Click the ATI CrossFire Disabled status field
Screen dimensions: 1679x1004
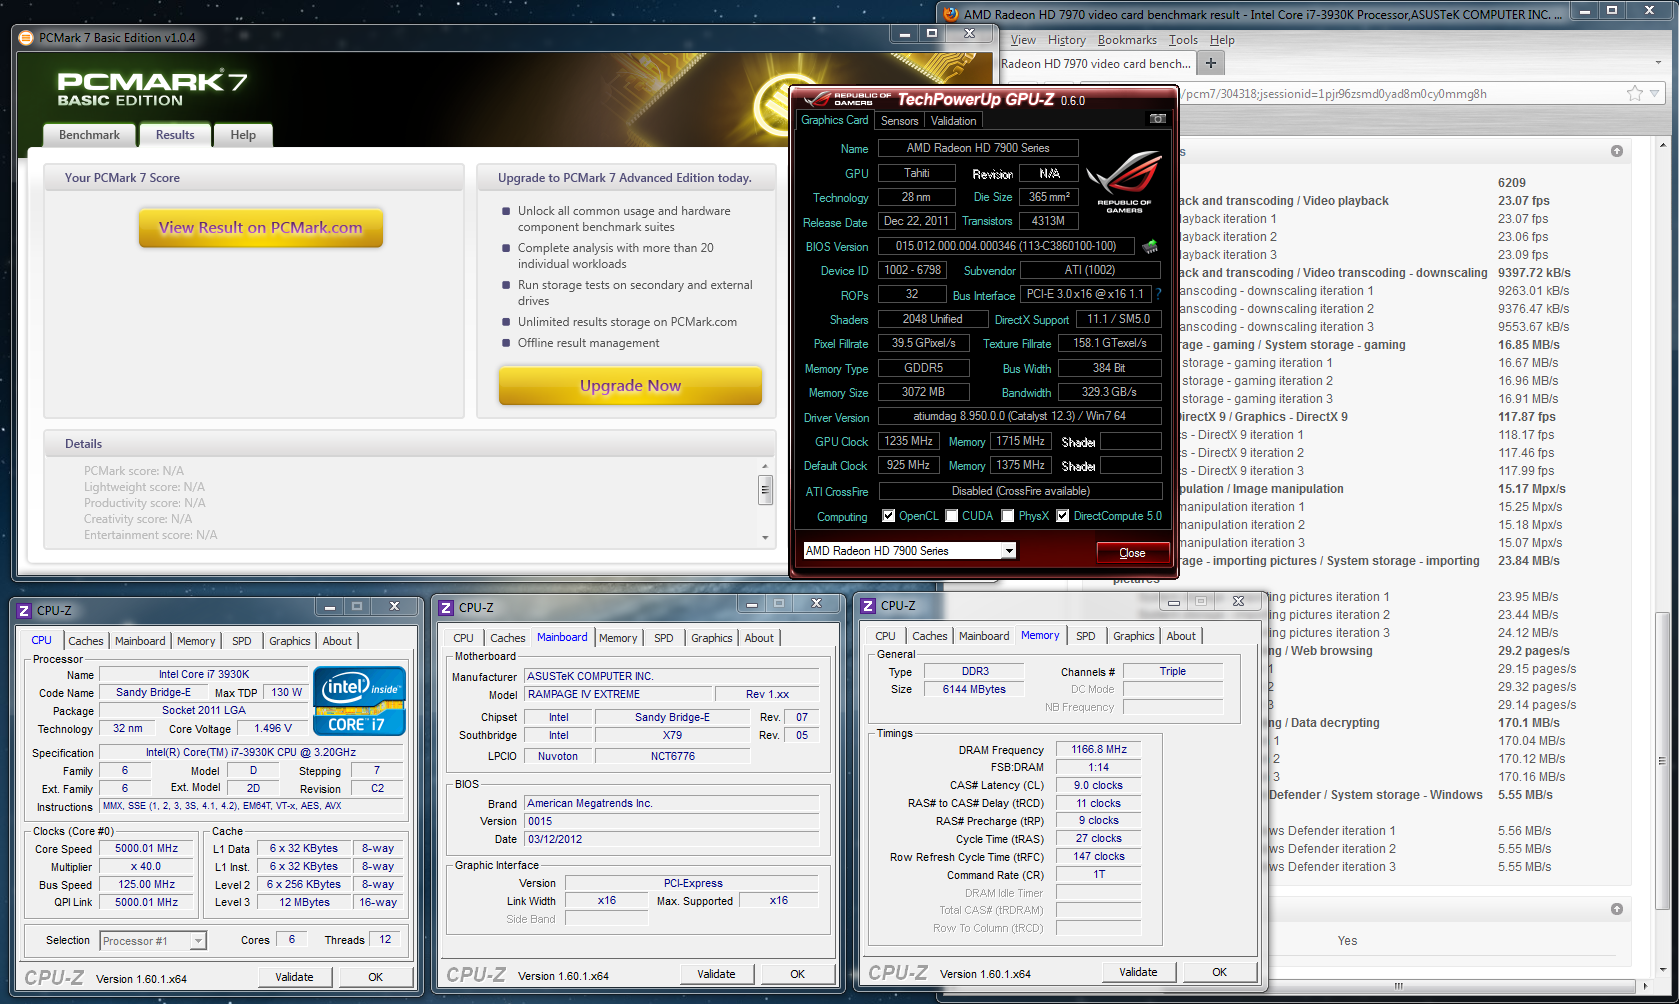click(x=1020, y=491)
